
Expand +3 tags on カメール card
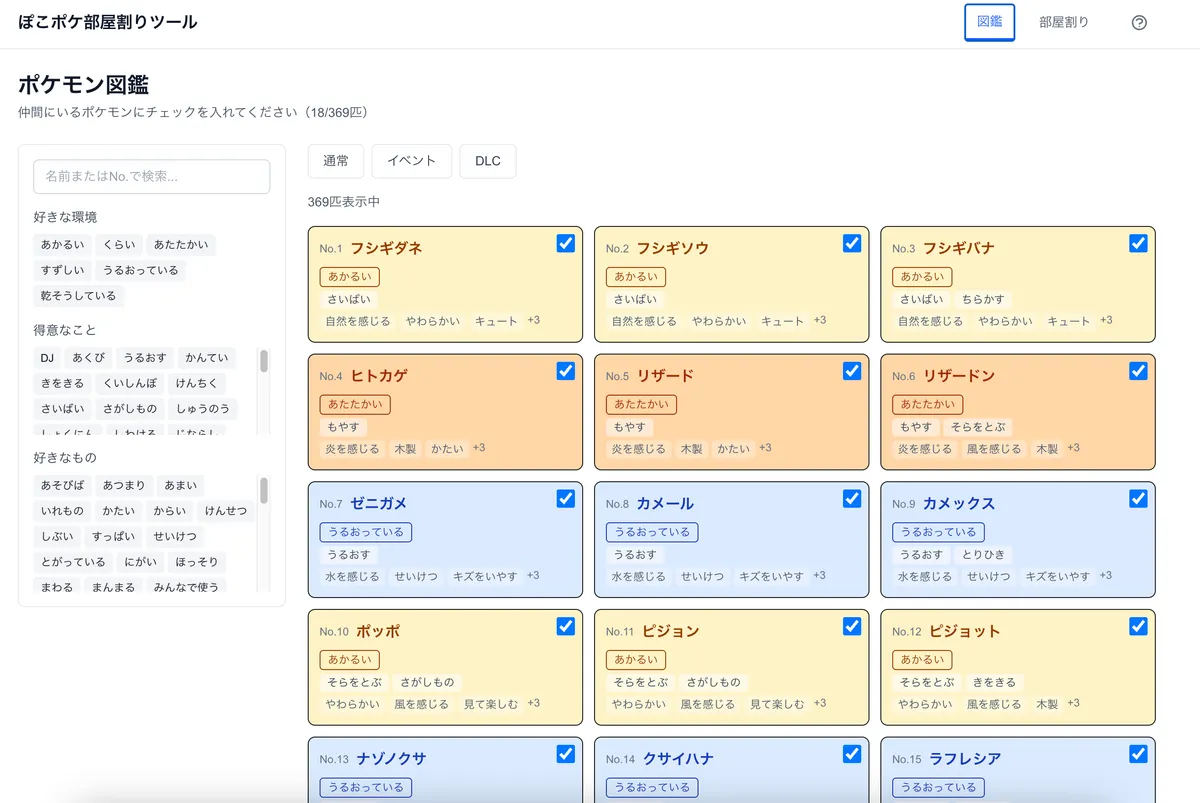click(x=819, y=576)
